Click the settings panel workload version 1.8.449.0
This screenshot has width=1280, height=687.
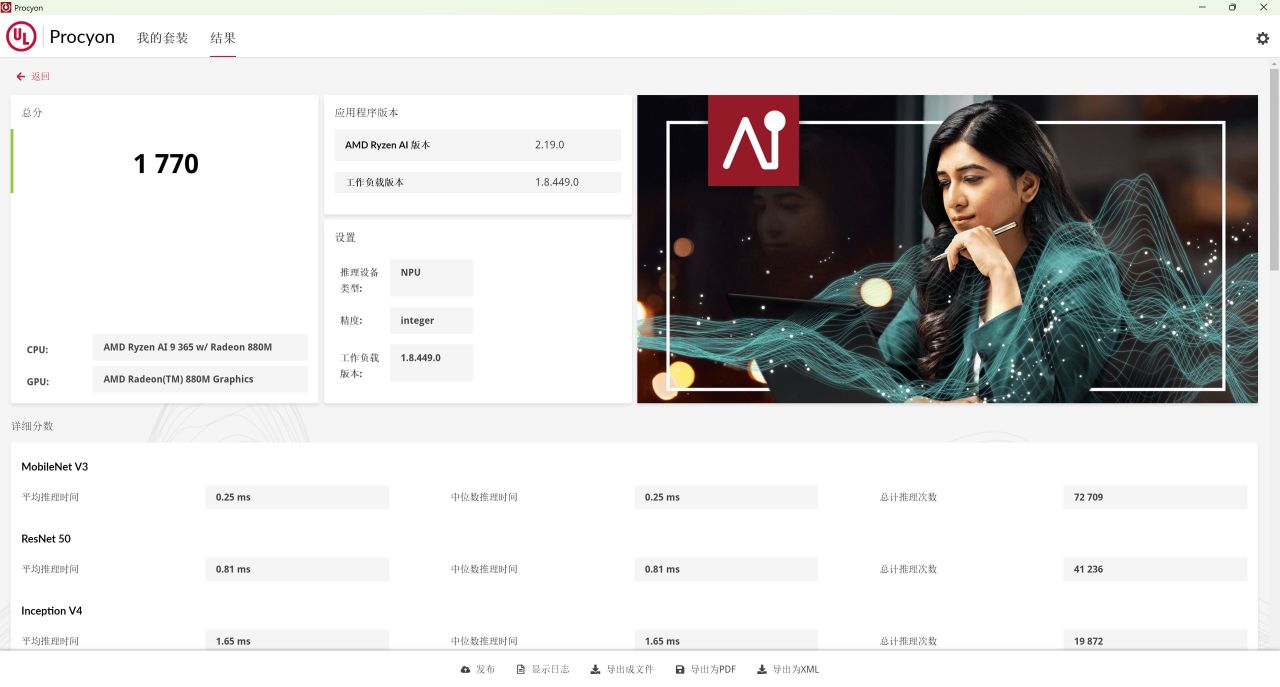tap(431, 363)
